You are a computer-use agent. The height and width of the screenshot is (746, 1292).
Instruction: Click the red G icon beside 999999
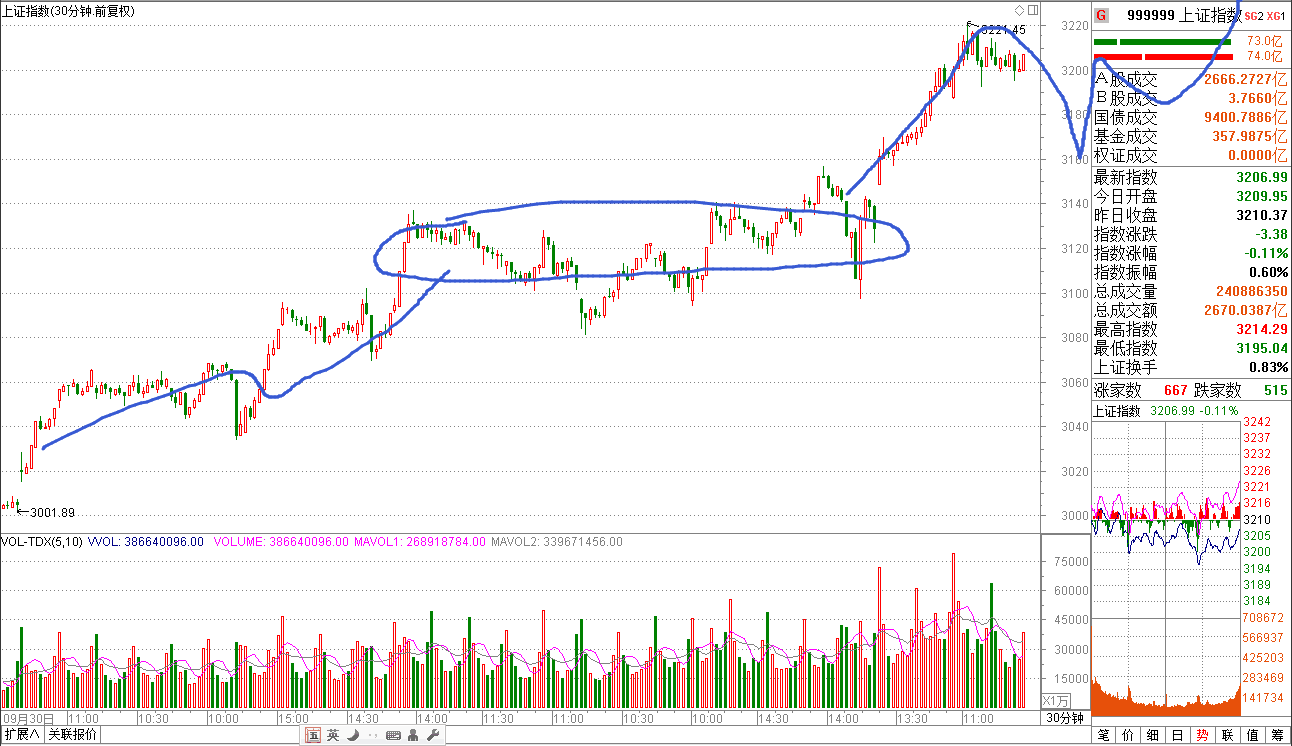pos(1101,15)
